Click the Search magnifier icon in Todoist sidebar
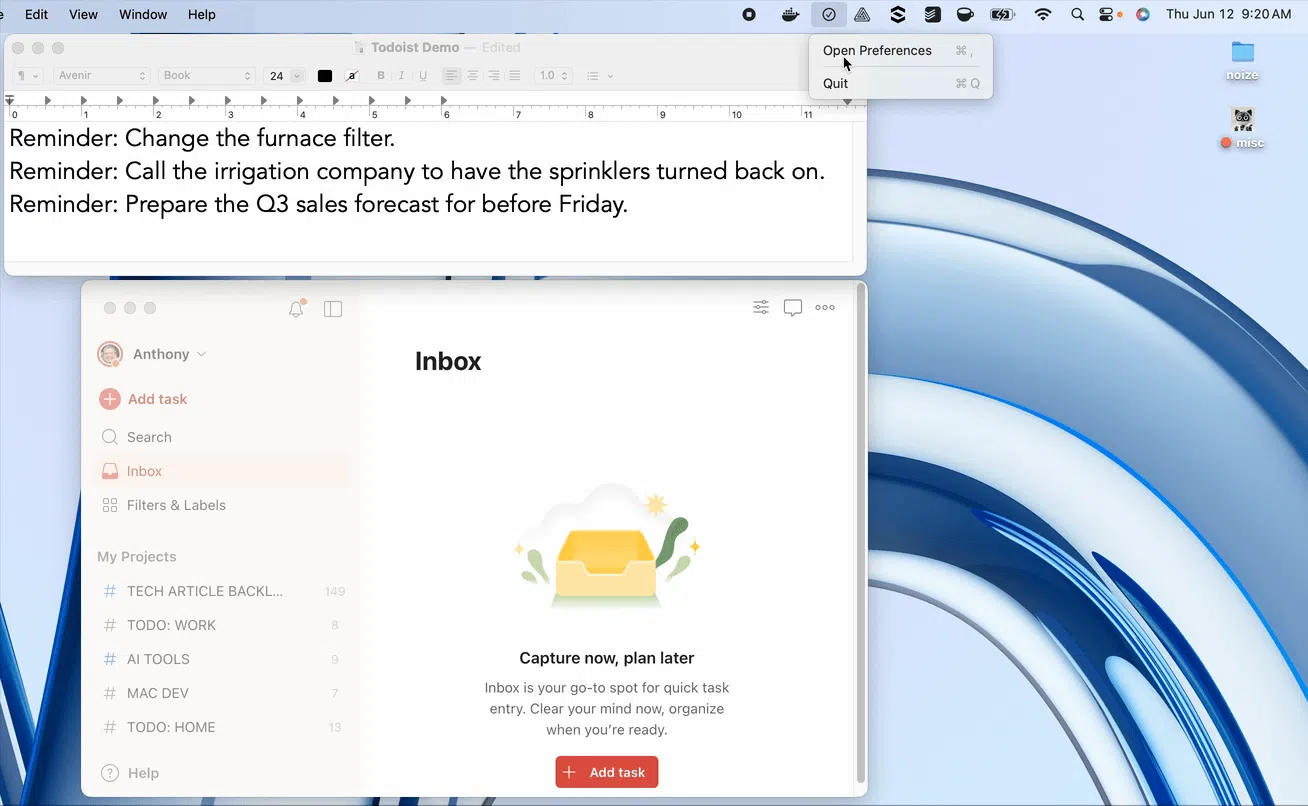 coord(110,437)
